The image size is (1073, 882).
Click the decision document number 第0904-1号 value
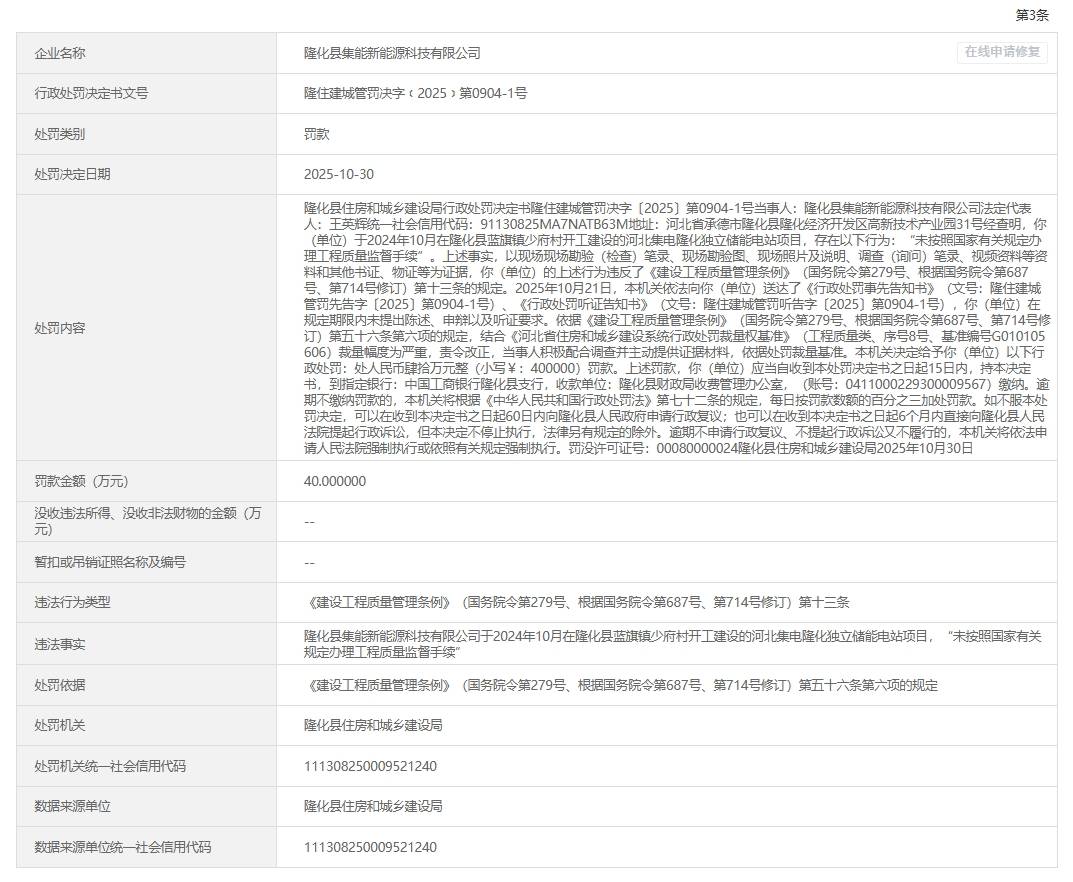pyautogui.click(x=415, y=93)
